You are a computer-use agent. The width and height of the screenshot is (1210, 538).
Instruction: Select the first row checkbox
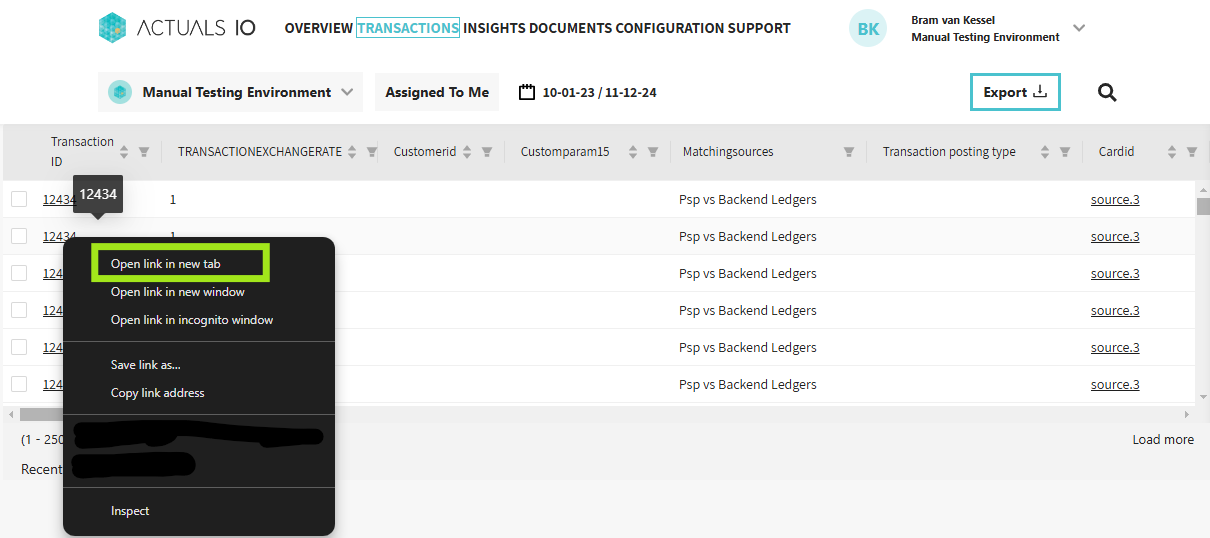click(19, 199)
